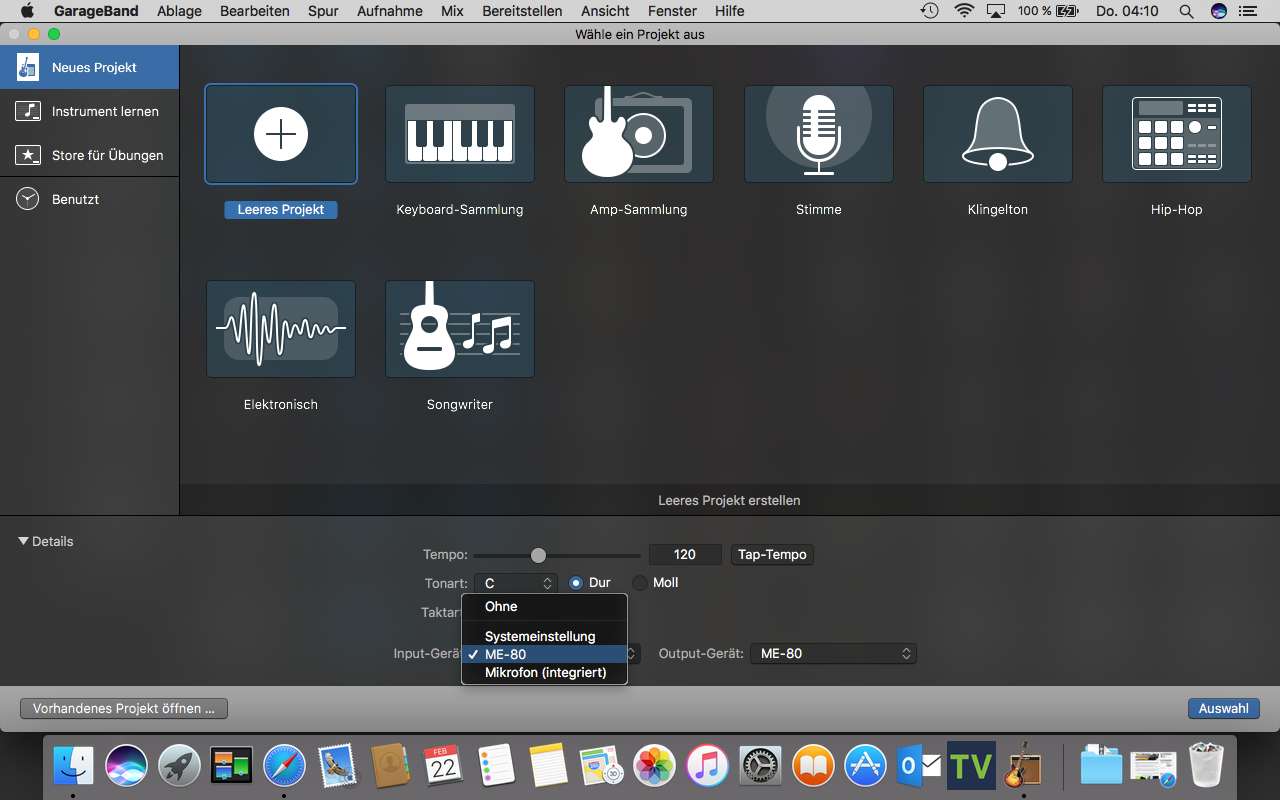The image size is (1280, 800).
Task: Select the Leeres Projekt template icon
Action: tap(281, 134)
